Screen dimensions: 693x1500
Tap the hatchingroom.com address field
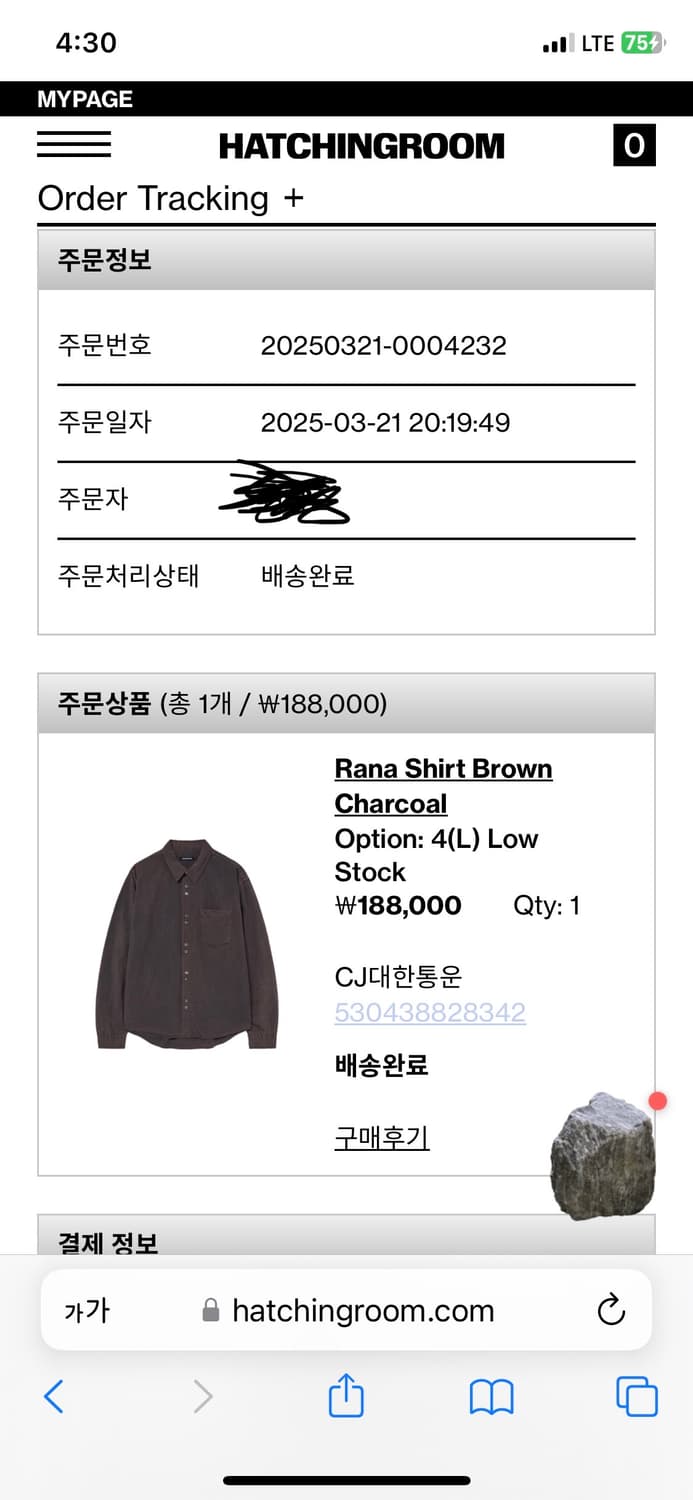pyautogui.click(x=362, y=1310)
